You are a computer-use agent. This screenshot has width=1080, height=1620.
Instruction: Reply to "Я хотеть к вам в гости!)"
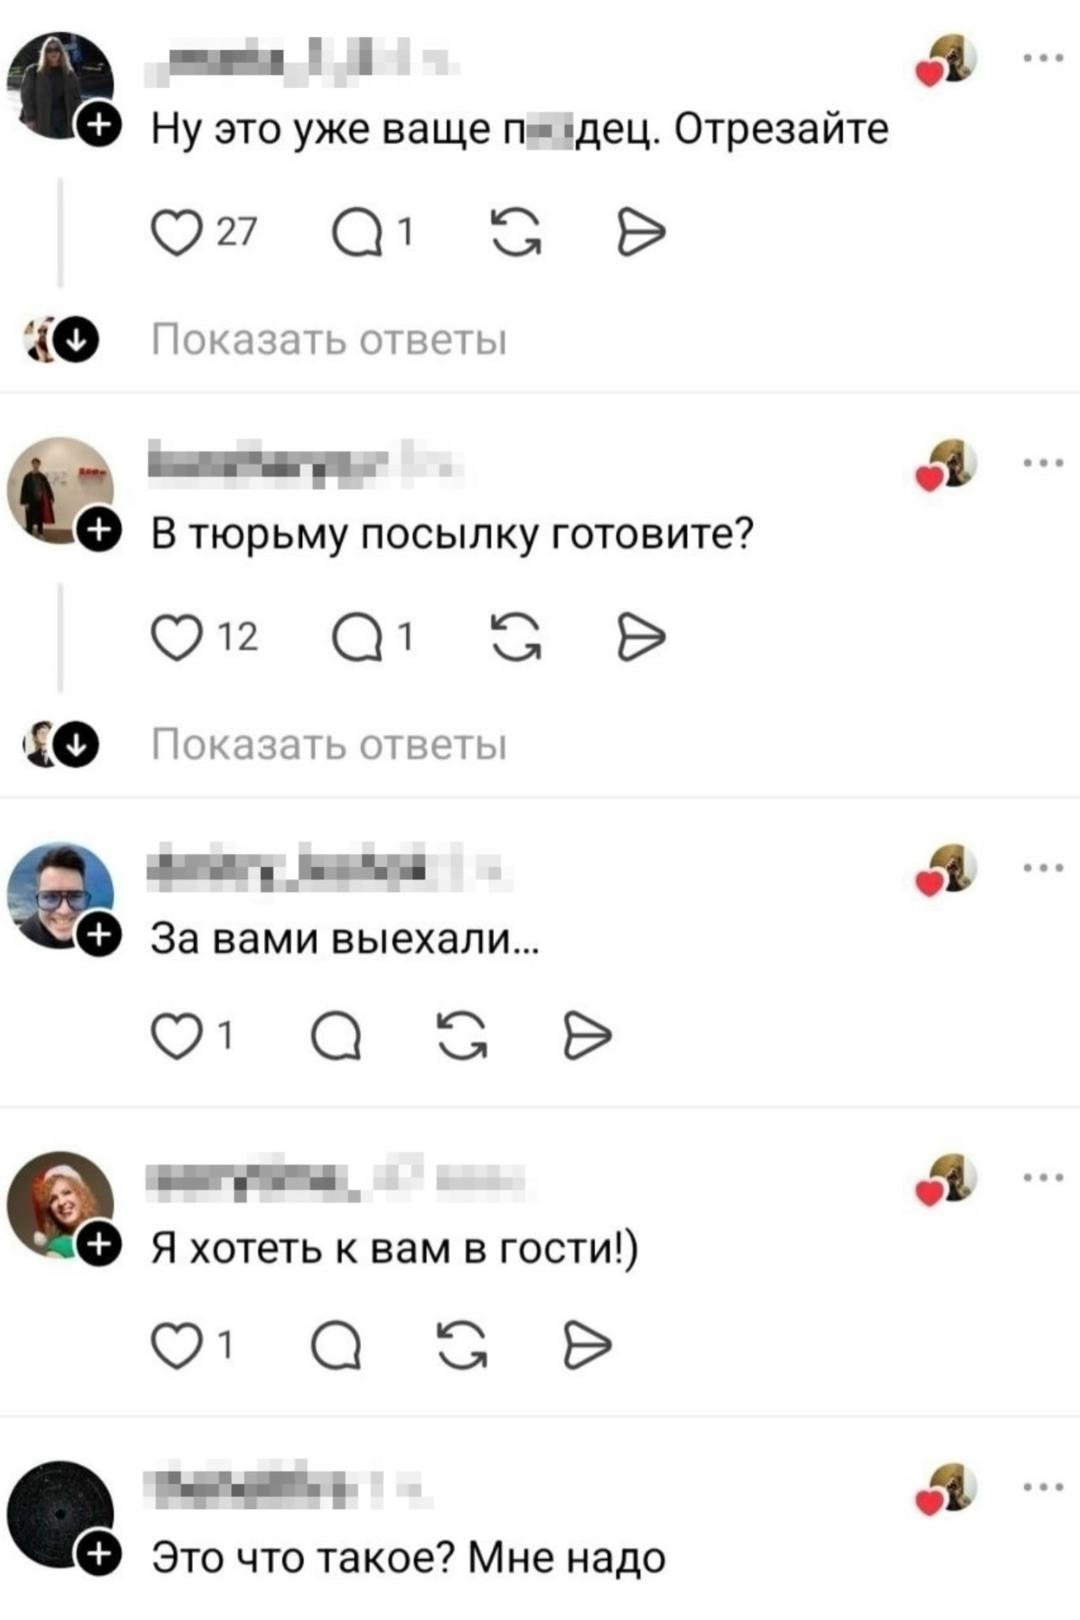(x=336, y=1346)
